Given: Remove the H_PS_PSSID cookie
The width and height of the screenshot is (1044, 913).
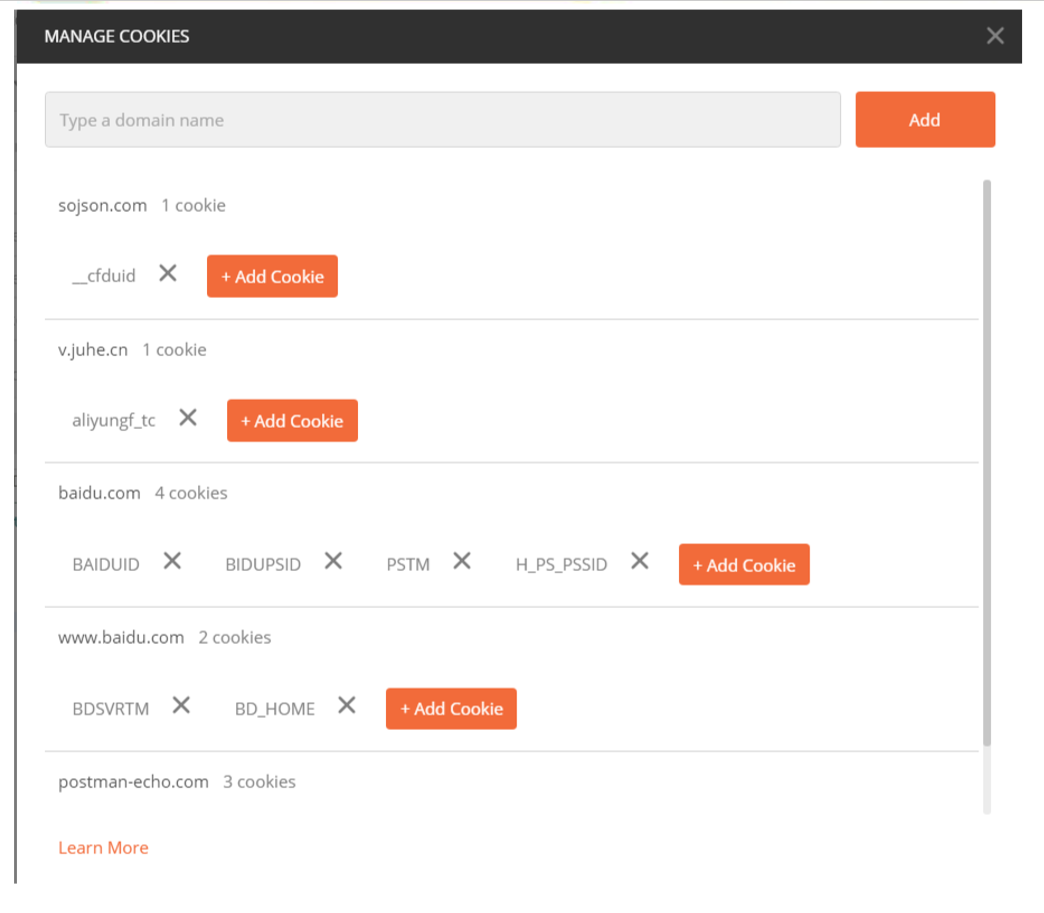Looking at the screenshot, I should coord(640,562).
